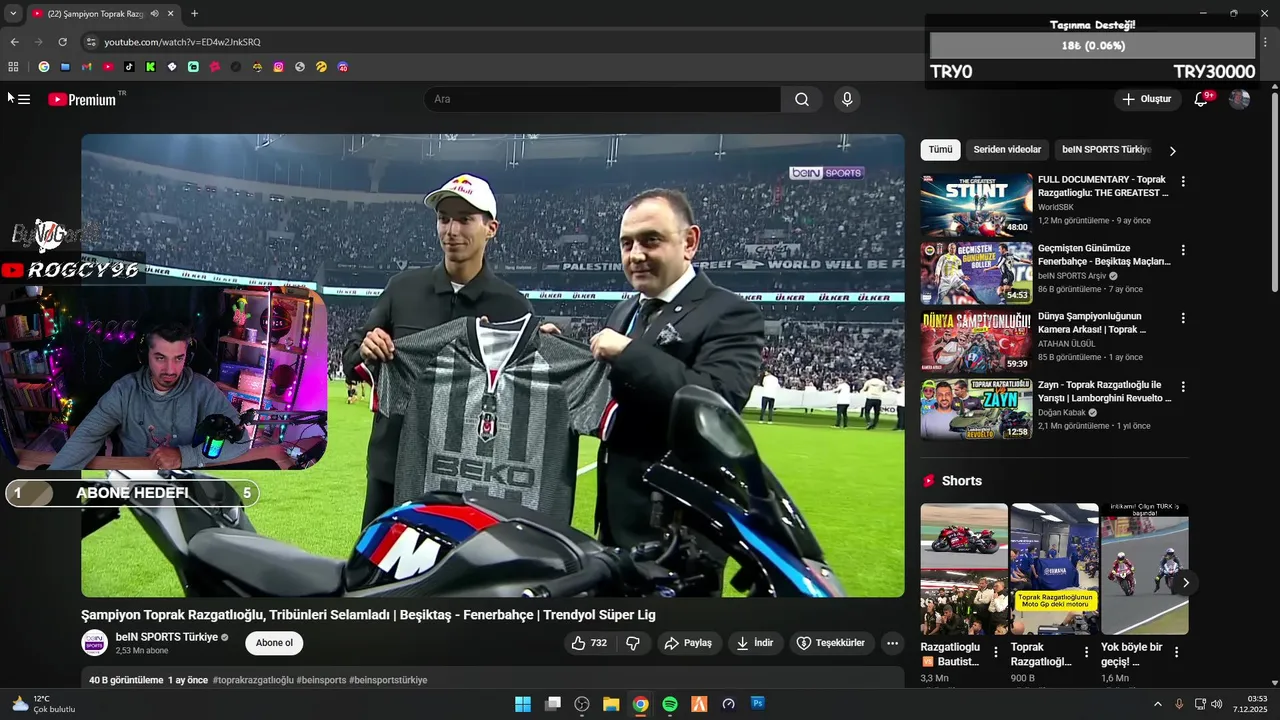Mute the tab via its speaker icon
1280x720 pixels.
coord(154,14)
